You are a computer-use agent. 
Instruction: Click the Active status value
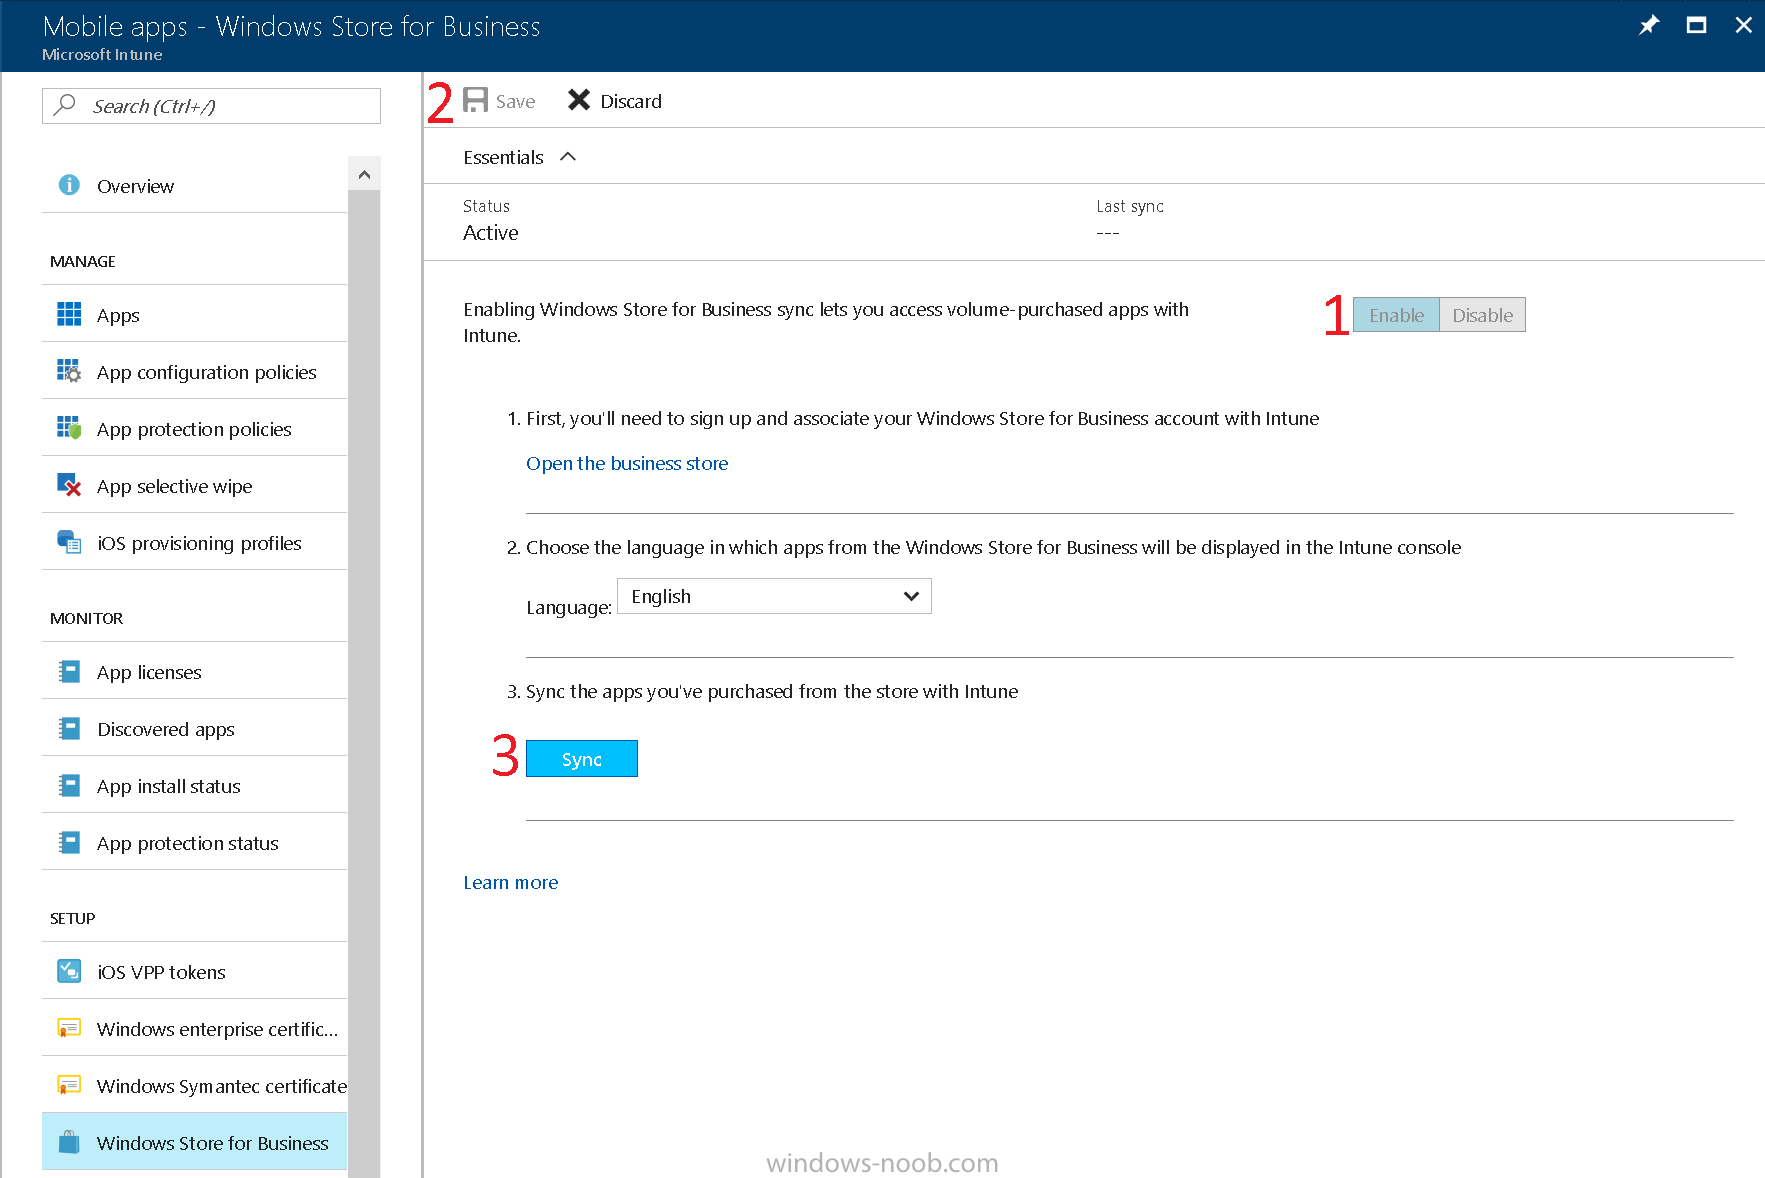pyautogui.click(x=490, y=232)
